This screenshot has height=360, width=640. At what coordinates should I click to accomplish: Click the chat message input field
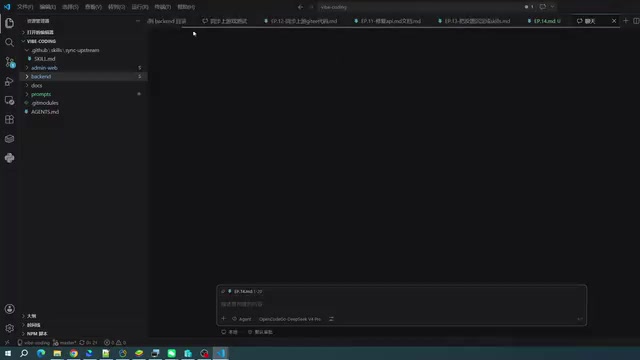point(402,304)
